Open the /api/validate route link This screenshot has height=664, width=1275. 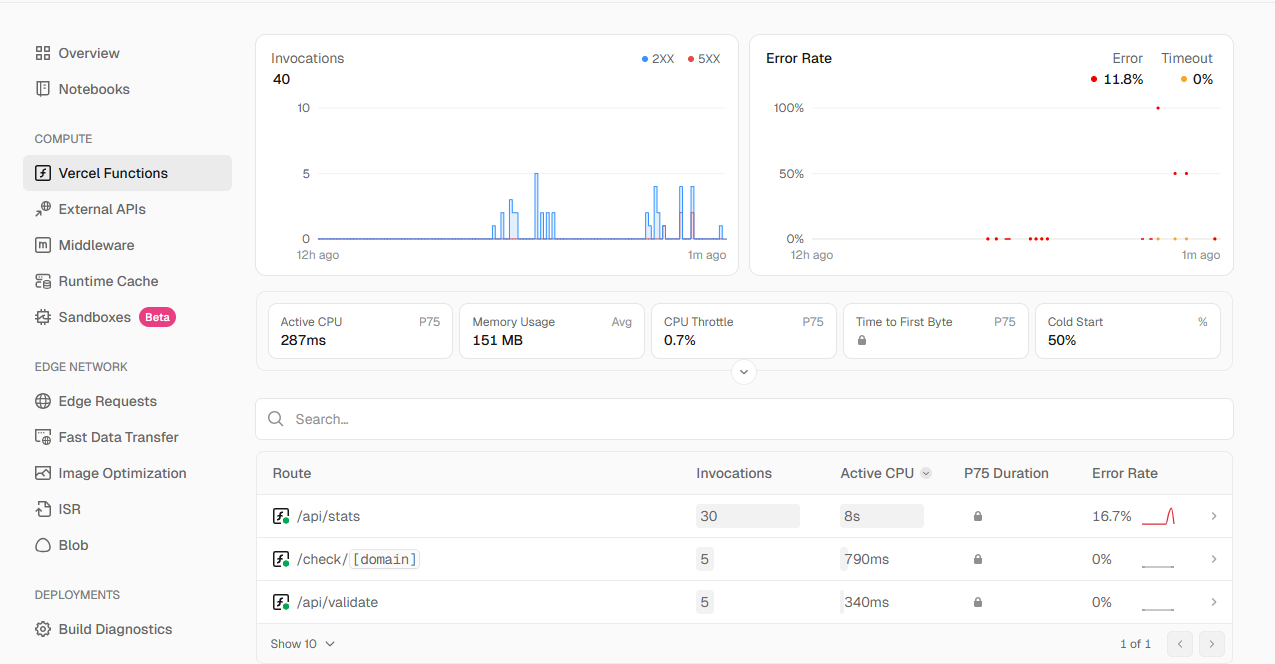(337, 602)
